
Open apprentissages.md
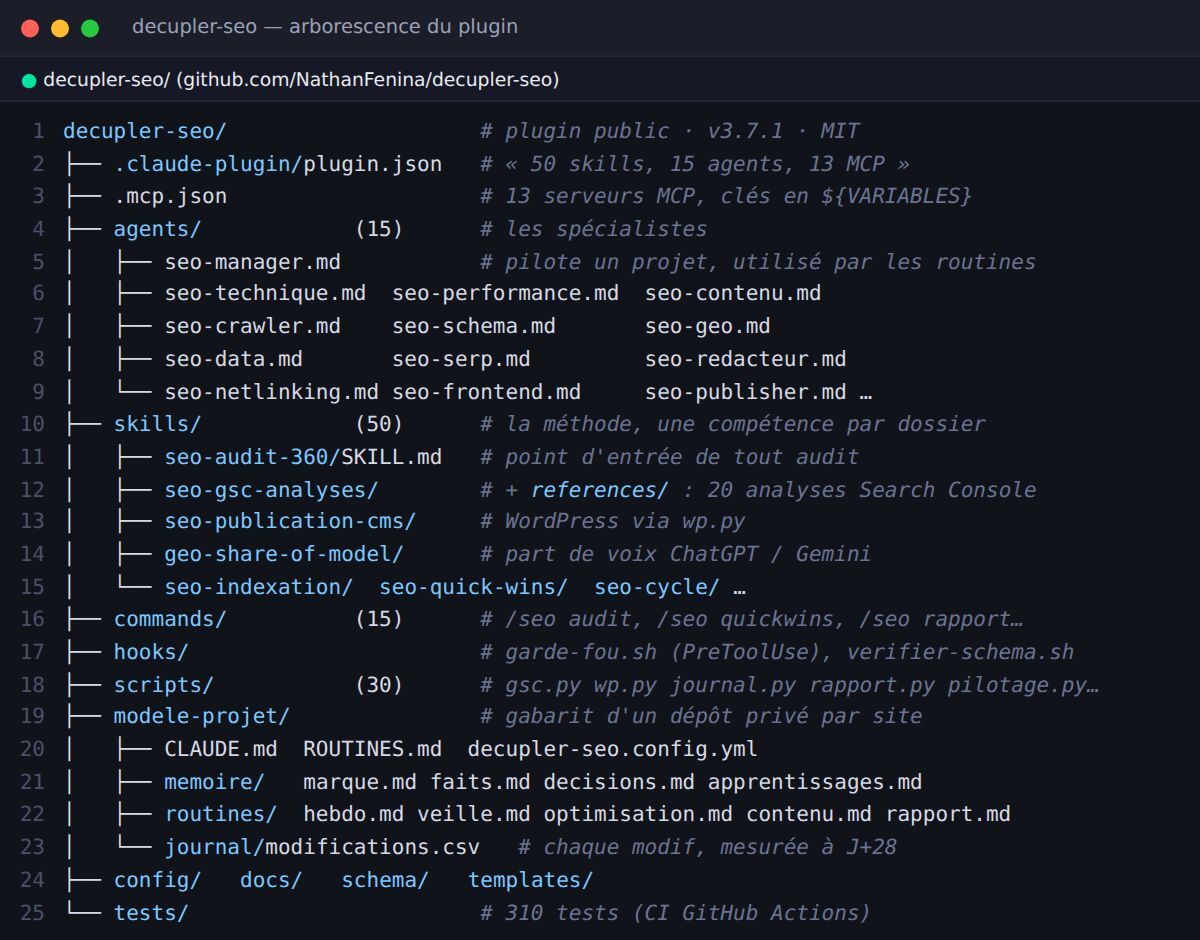click(814, 782)
